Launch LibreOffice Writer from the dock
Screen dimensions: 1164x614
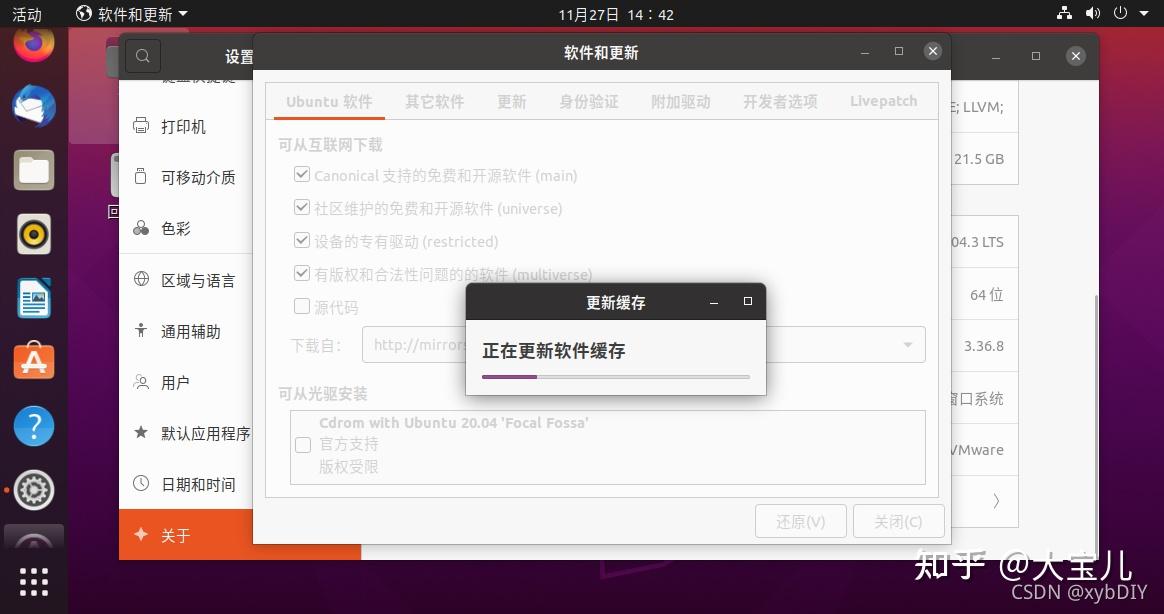coord(33,298)
